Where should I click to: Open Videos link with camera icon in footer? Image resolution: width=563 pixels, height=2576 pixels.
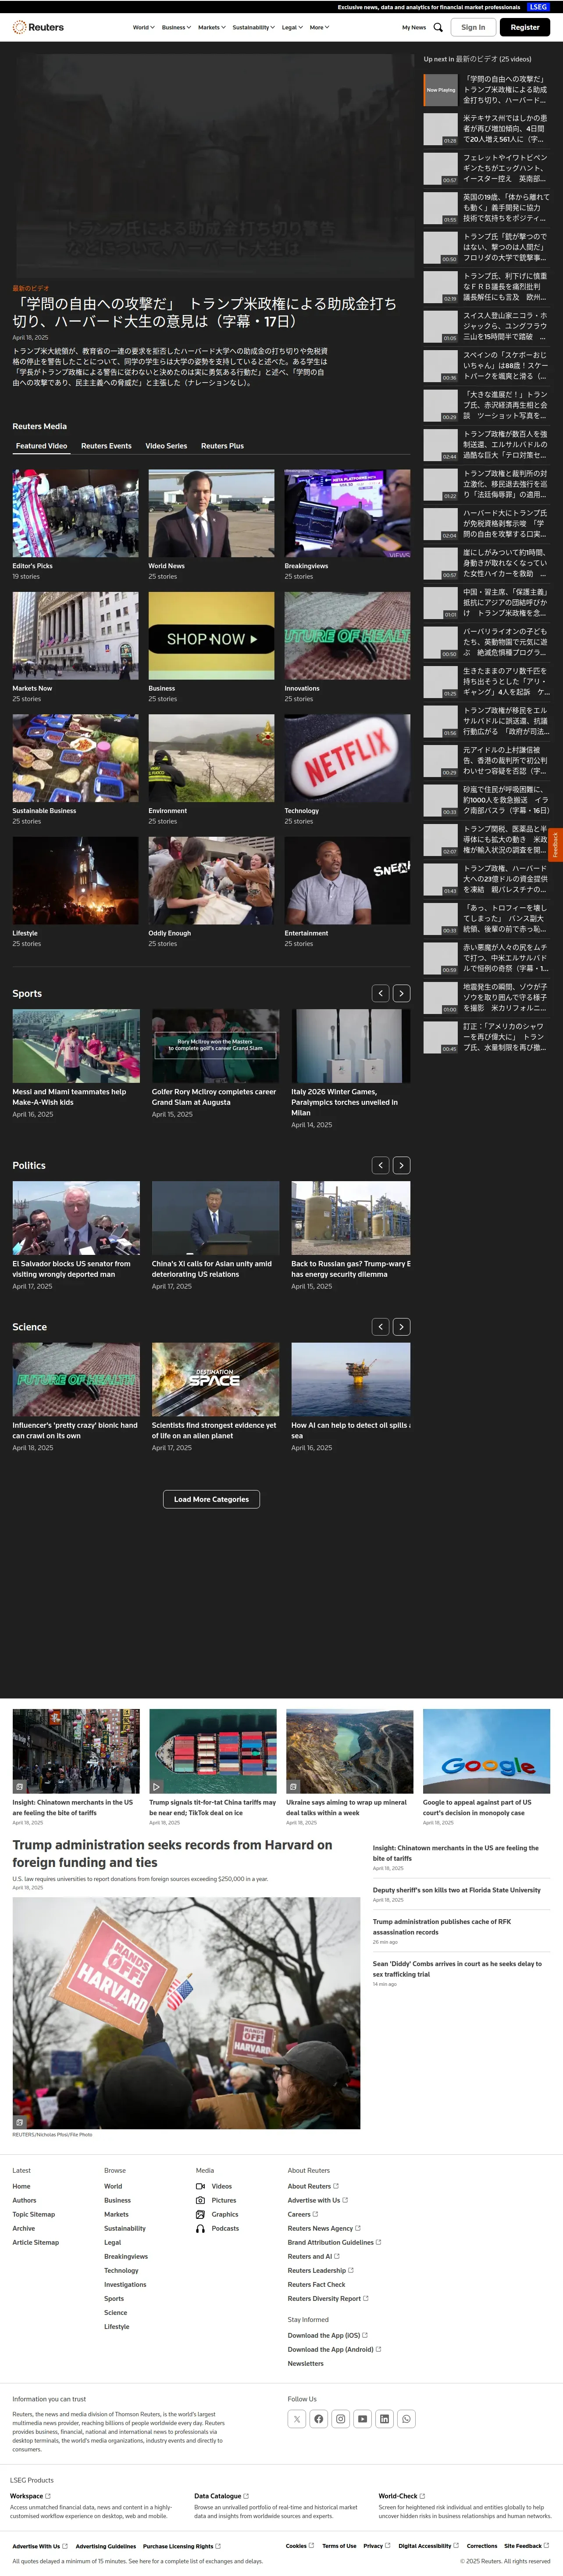(x=214, y=2186)
